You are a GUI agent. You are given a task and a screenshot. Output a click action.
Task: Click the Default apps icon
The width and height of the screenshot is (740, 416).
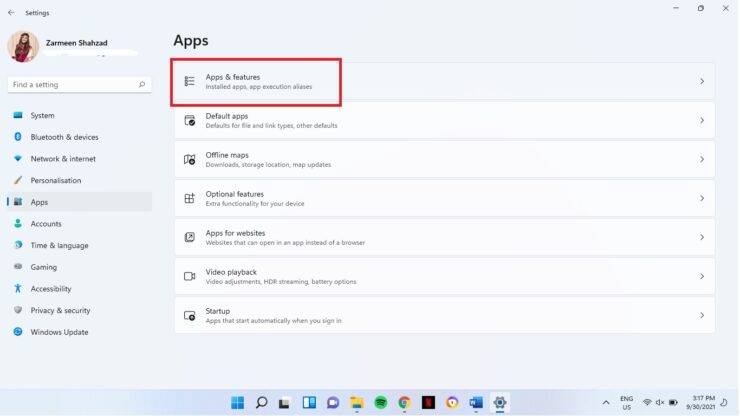pyautogui.click(x=189, y=120)
